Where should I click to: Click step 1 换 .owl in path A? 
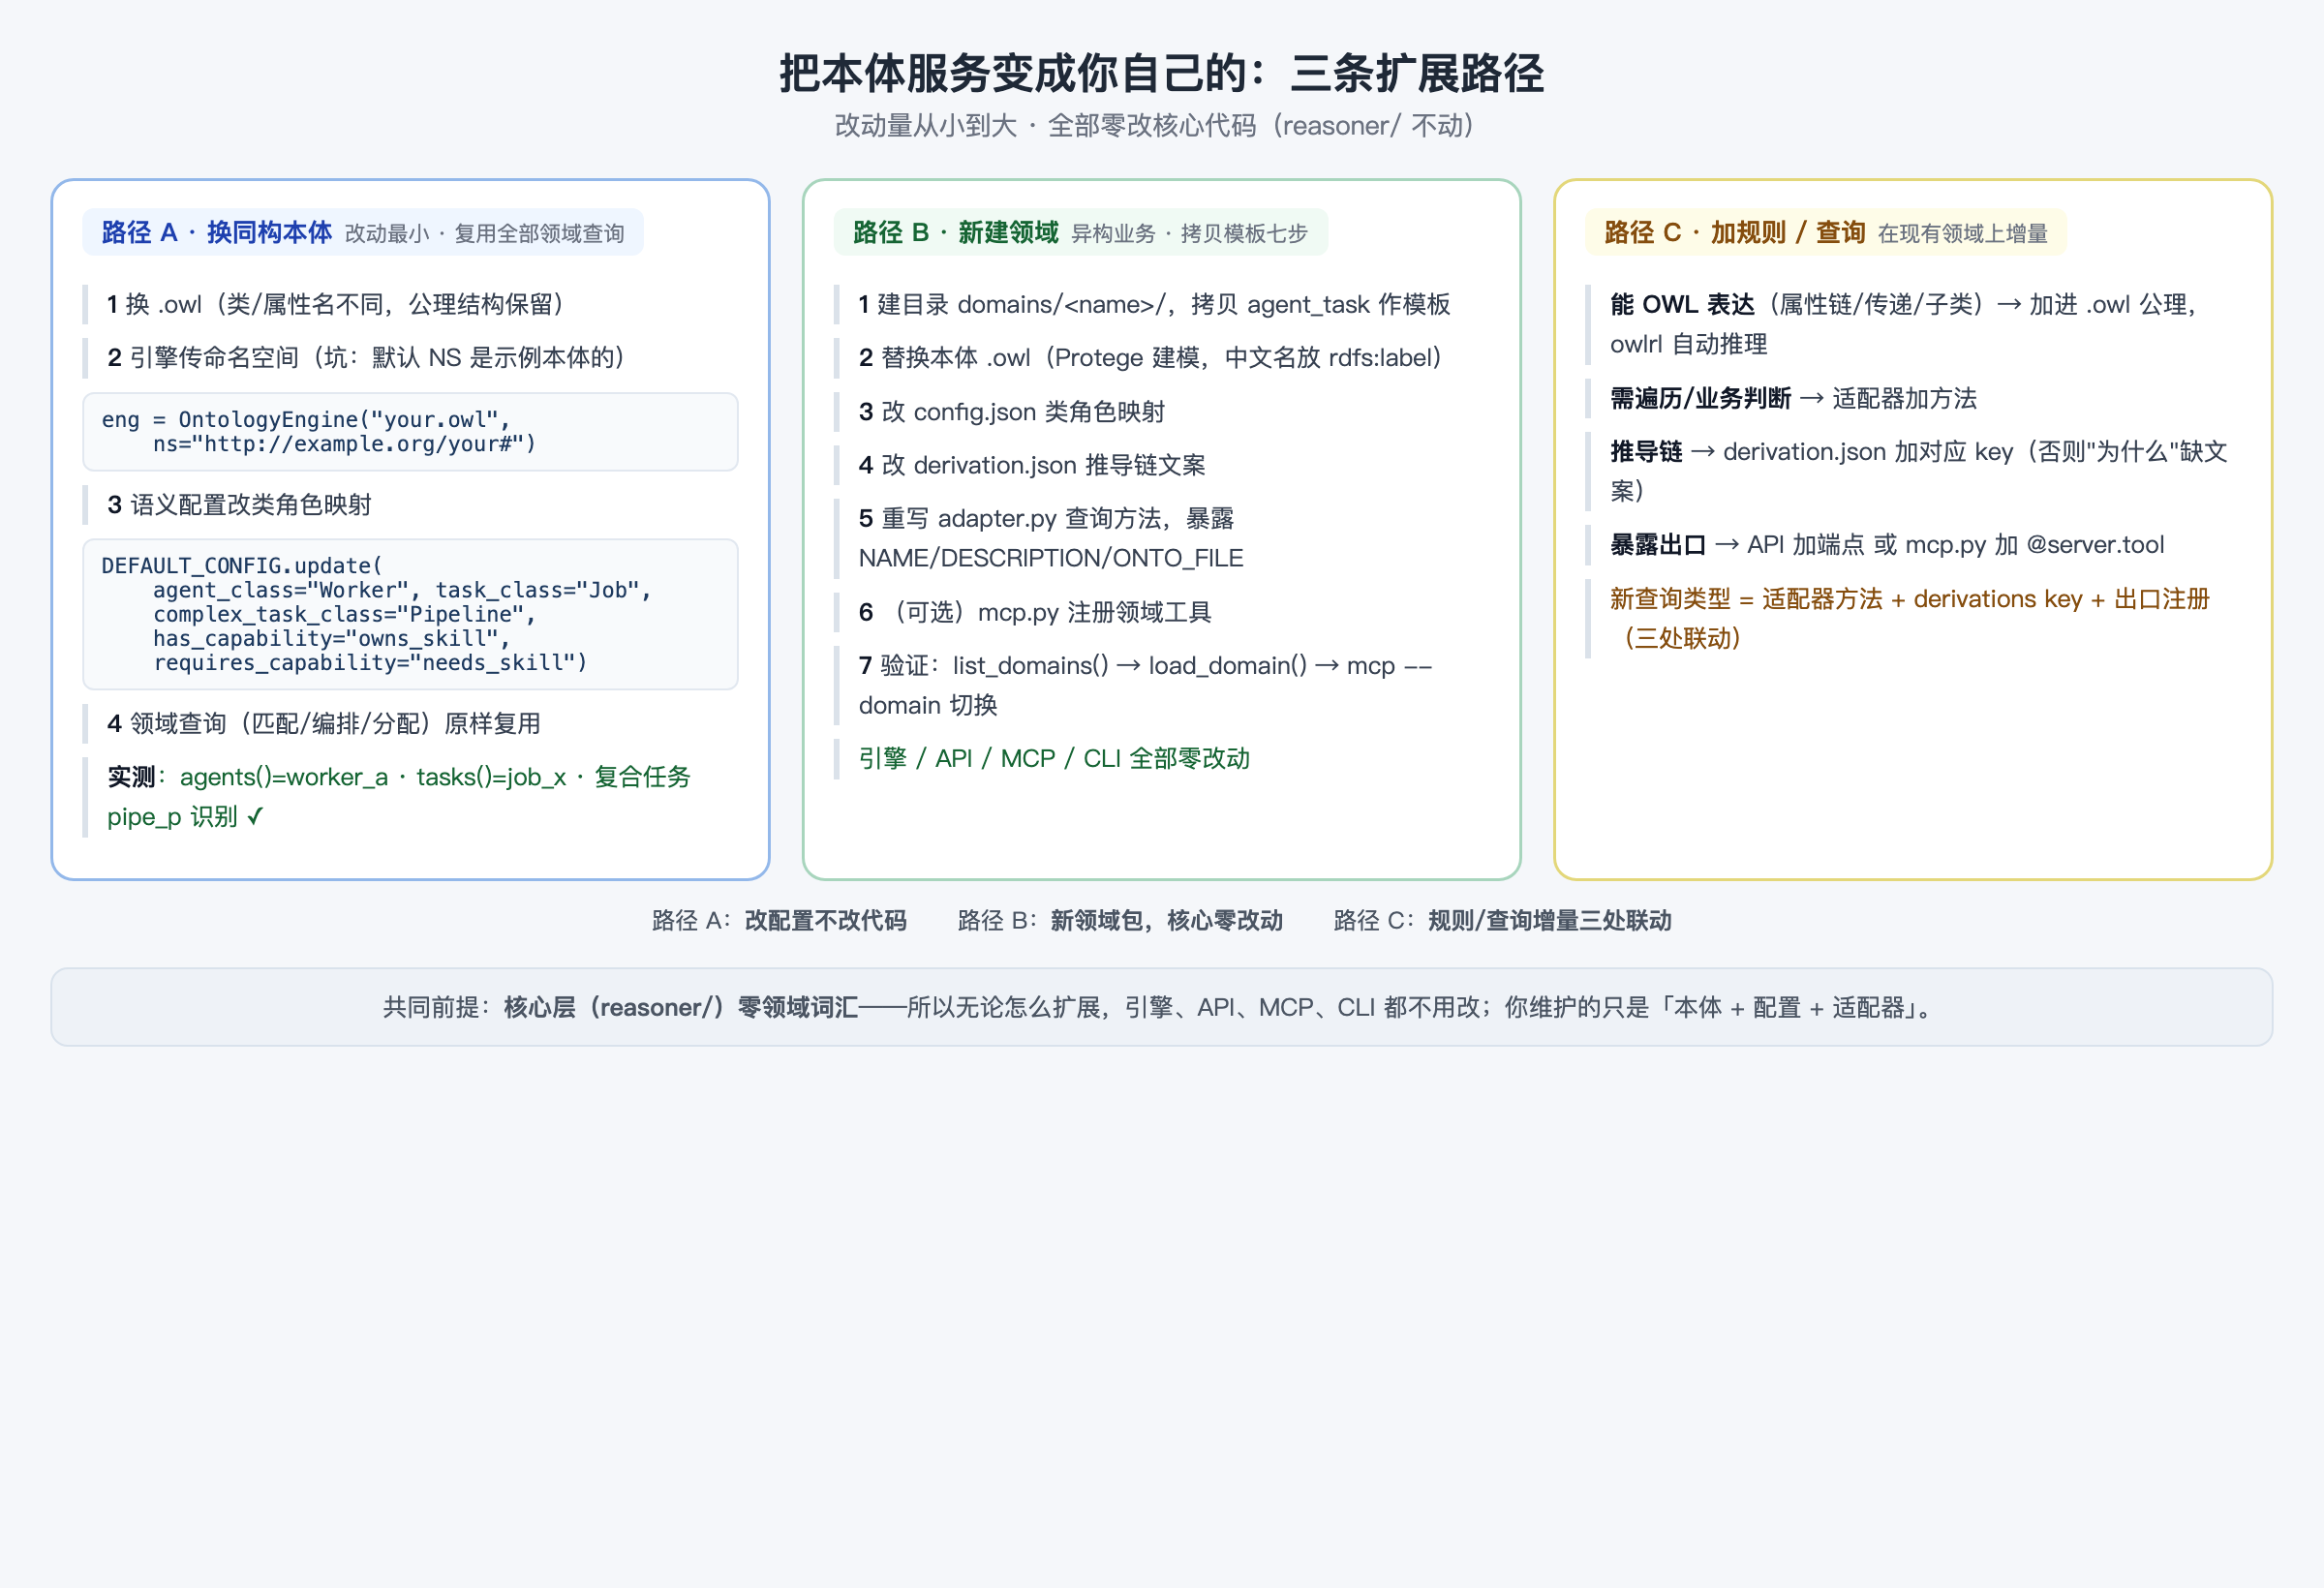pyautogui.click(x=411, y=304)
